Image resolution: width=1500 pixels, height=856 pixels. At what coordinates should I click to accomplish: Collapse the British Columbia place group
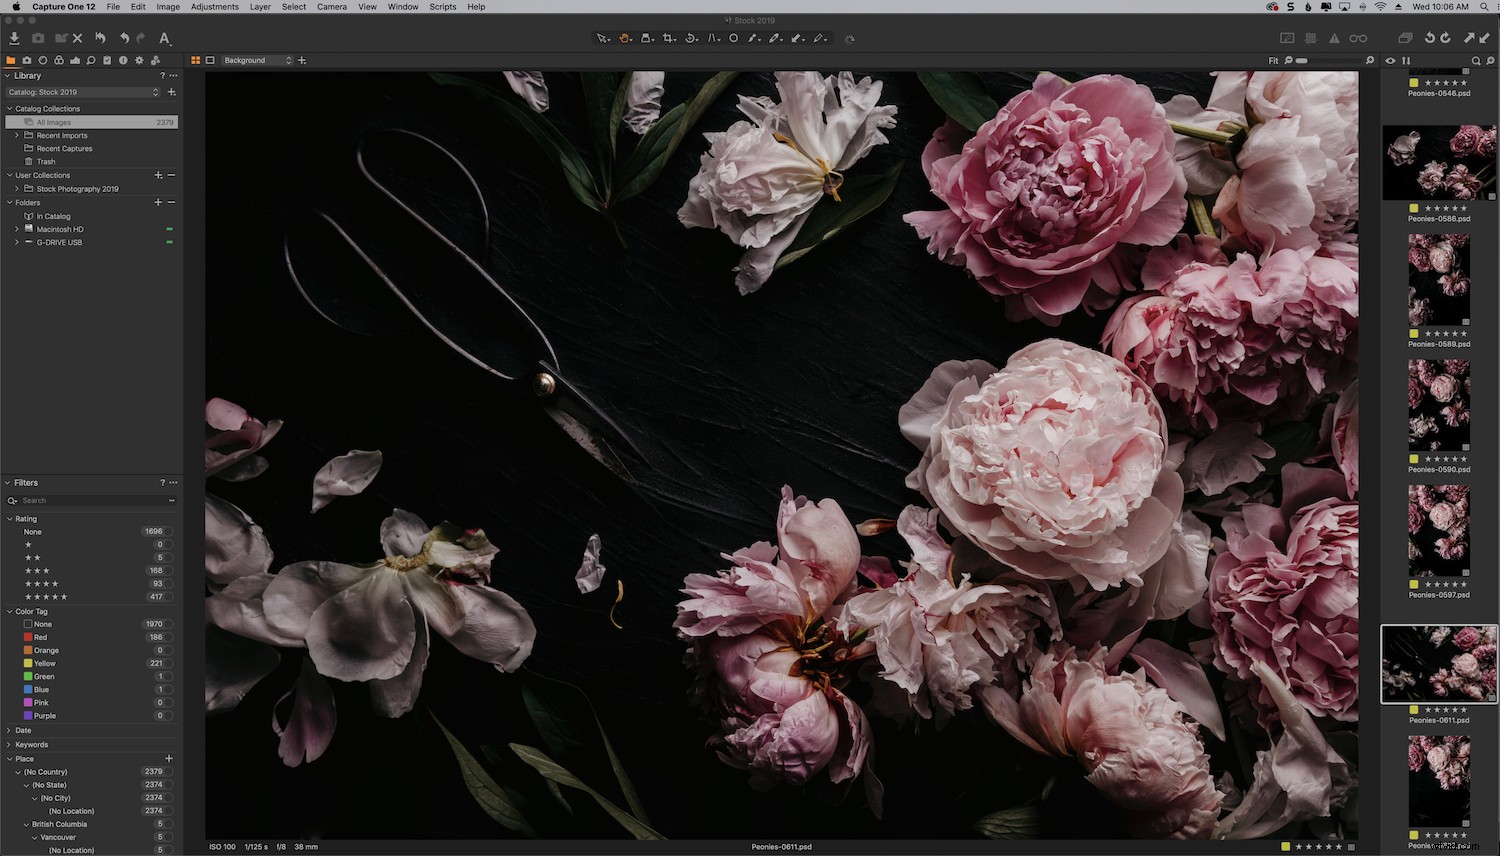25,824
